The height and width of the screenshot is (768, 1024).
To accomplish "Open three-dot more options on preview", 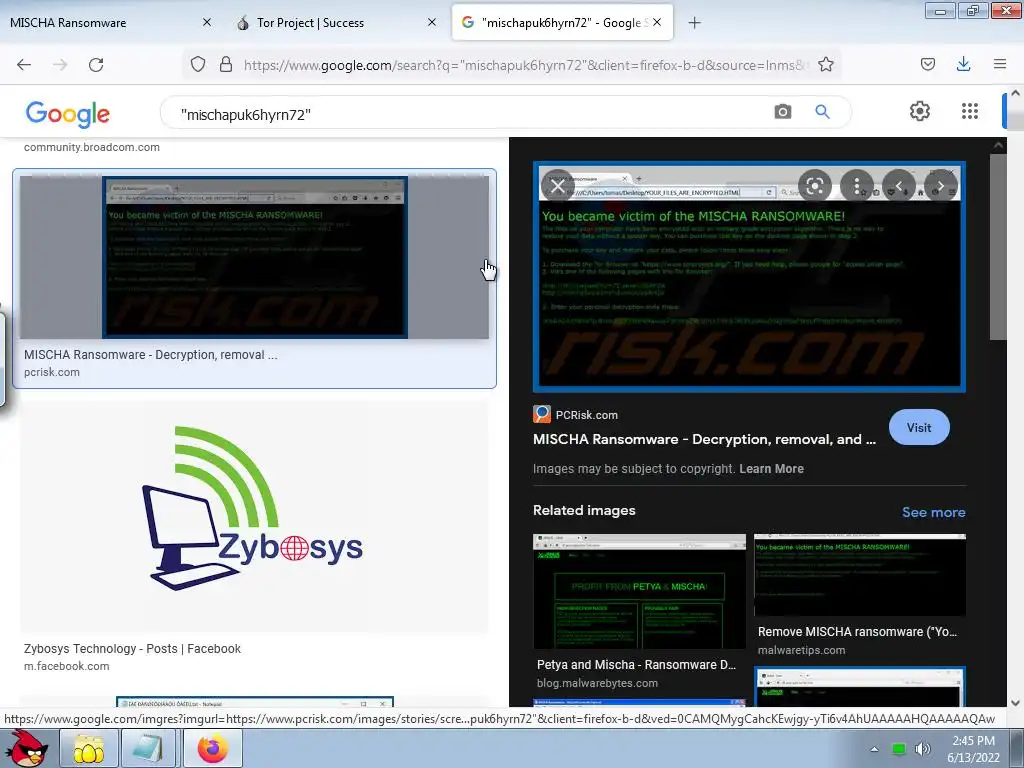I will [856, 186].
